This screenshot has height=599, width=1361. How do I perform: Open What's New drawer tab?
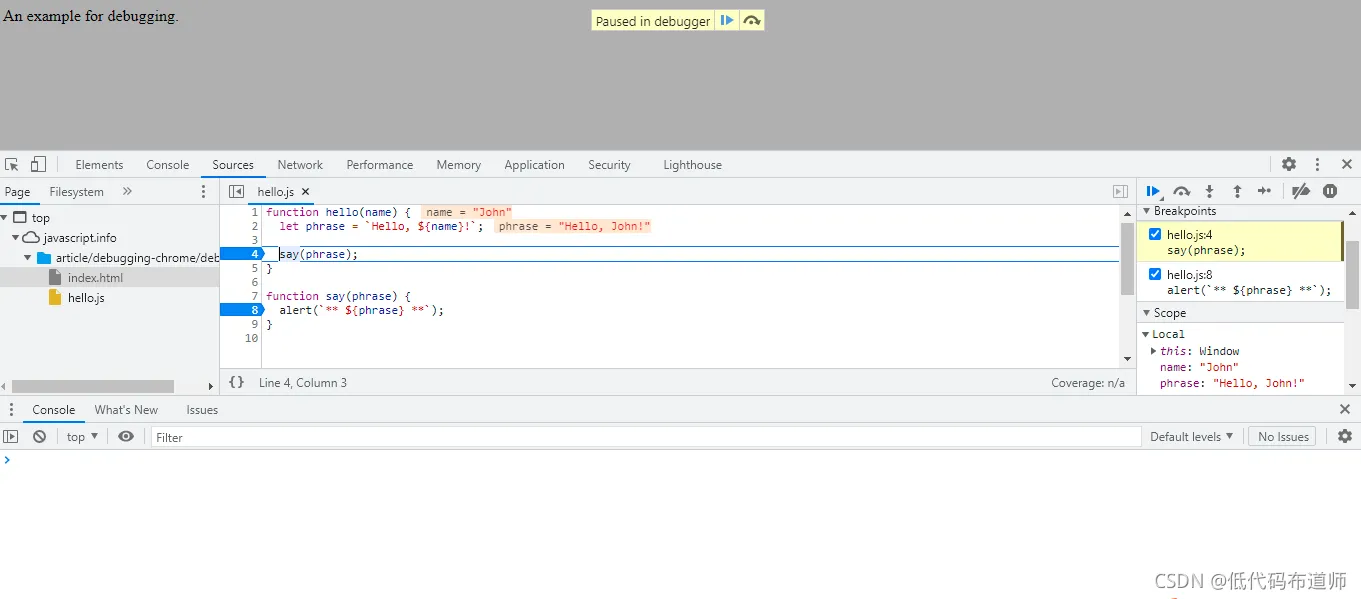(x=126, y=410)
